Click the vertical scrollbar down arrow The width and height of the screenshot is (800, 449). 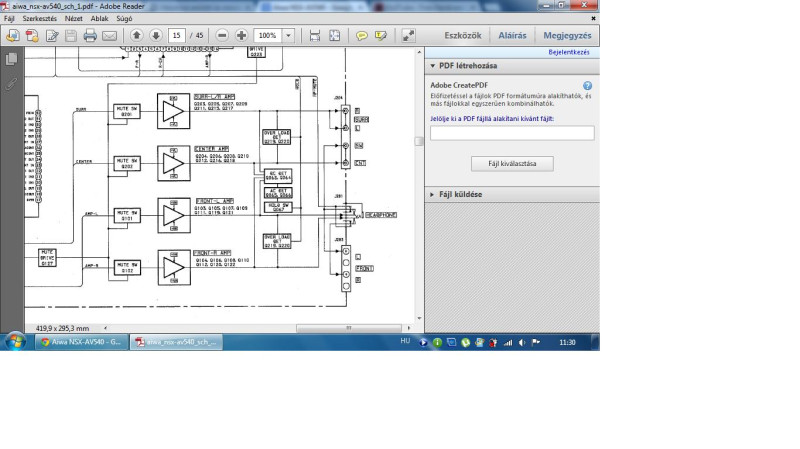coord(419,318)
